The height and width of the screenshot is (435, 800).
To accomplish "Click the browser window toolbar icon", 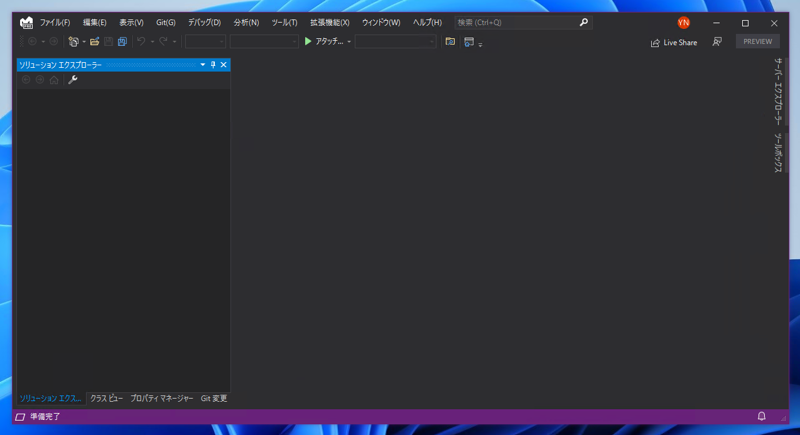I will (469, 42).
